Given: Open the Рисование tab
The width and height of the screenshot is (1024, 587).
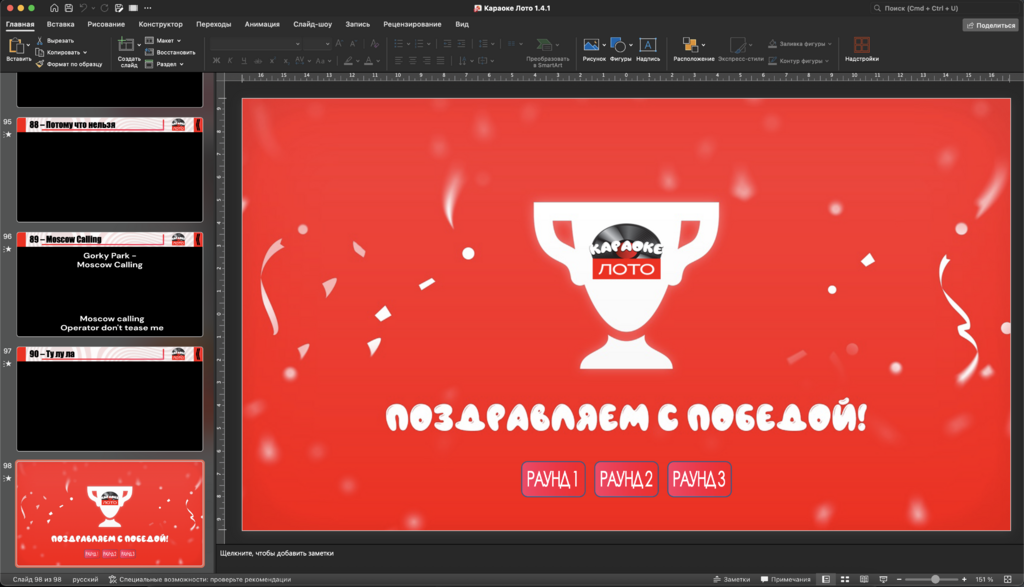Looking at the screenshot, I should tap(106, 24).
